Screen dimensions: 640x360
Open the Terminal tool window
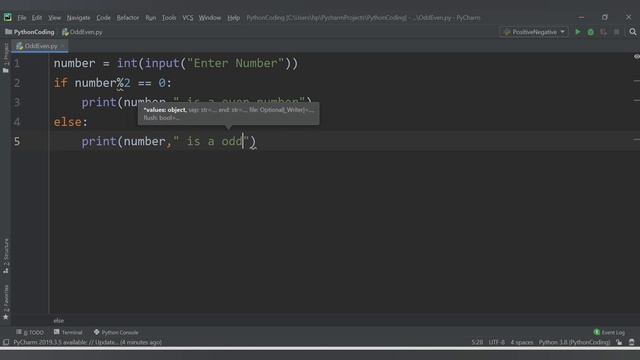(68, 332)
